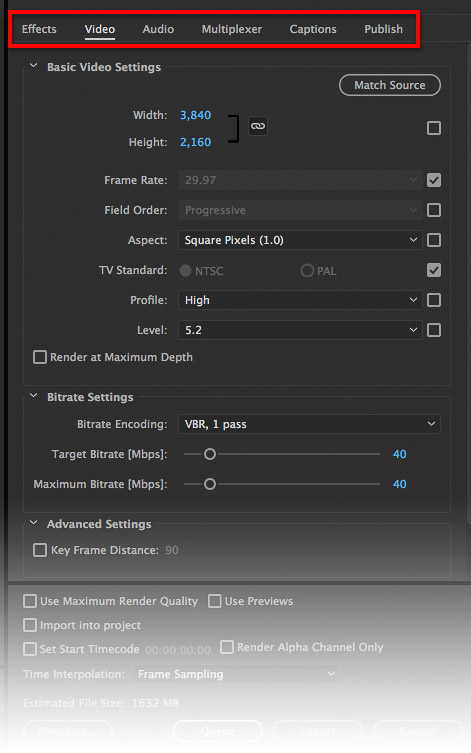Toggle the Profile match source checkbox

tap(434, 300)
